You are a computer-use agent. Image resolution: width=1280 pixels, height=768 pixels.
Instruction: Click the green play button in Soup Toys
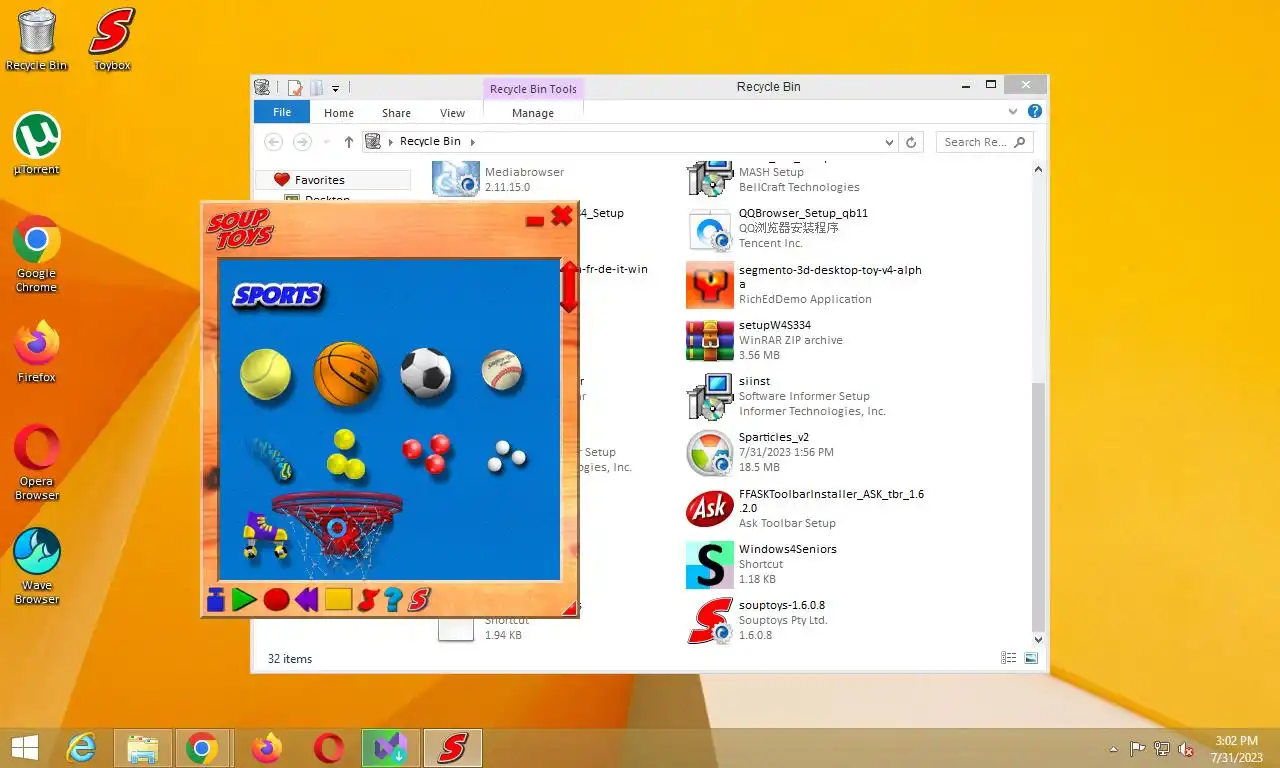point(244,600)
